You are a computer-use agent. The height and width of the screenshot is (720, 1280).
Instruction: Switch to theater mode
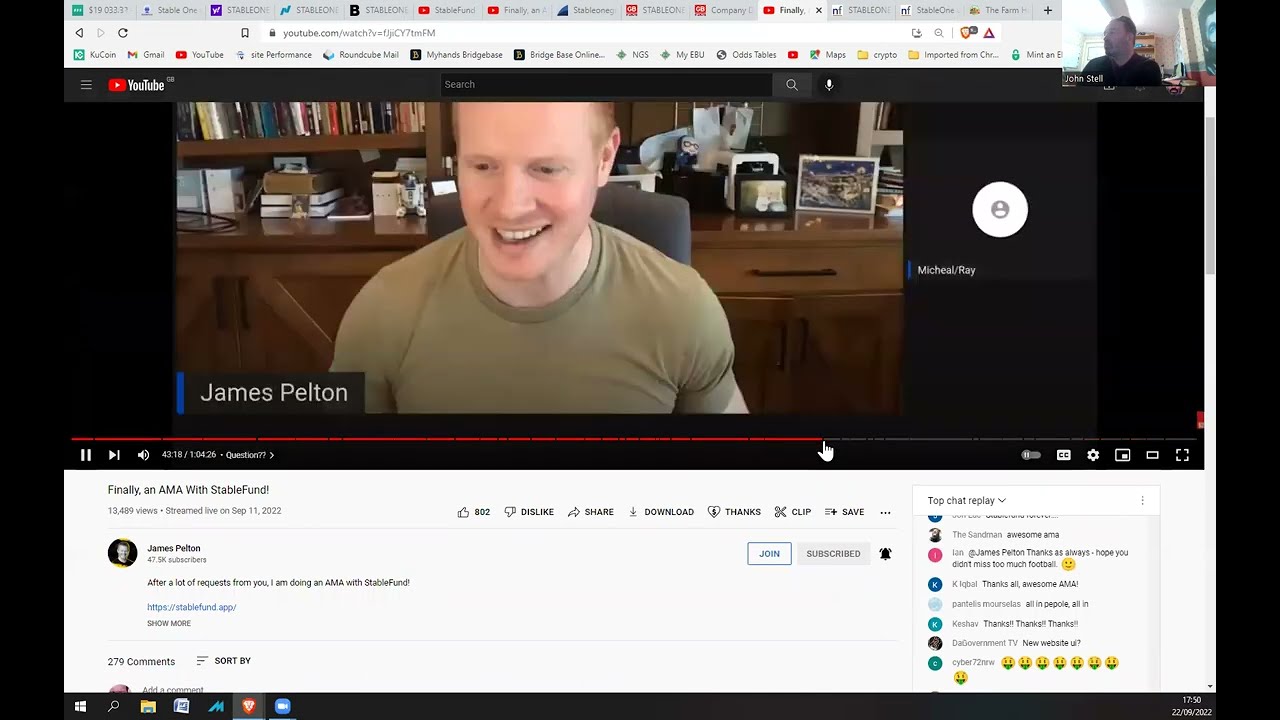click(1152, 455)
